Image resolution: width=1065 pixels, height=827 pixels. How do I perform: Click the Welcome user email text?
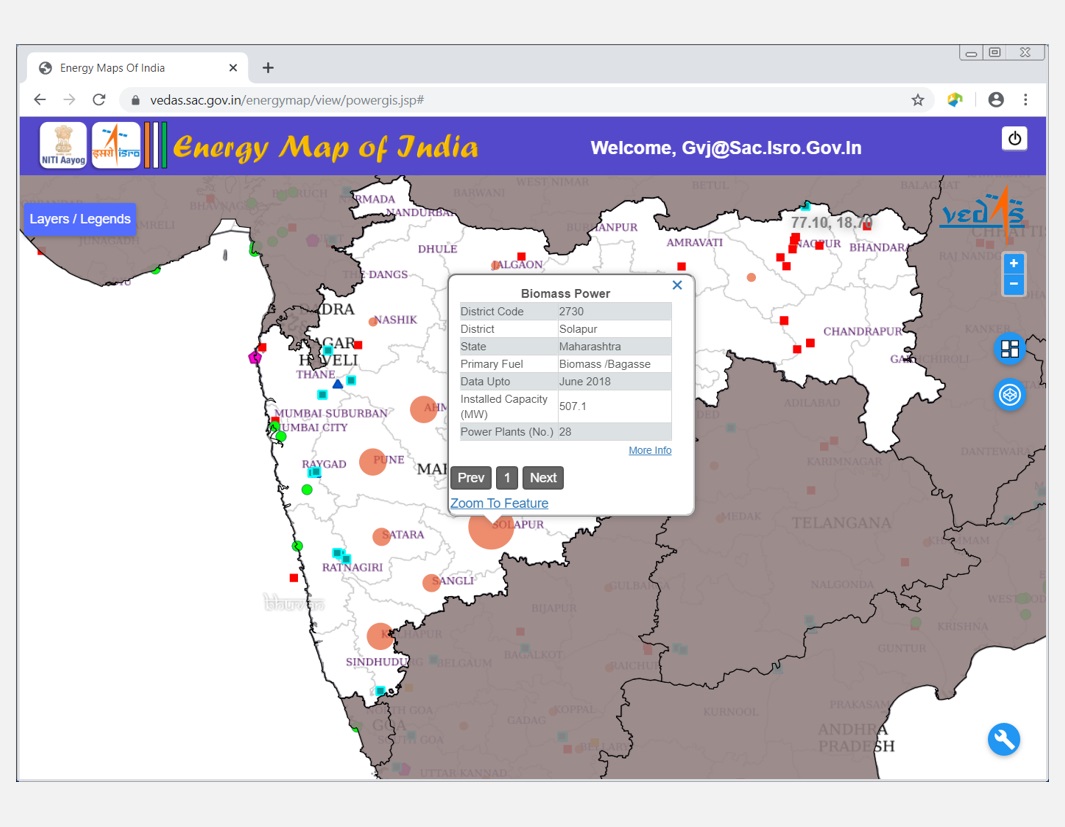(x=726, y=148)
